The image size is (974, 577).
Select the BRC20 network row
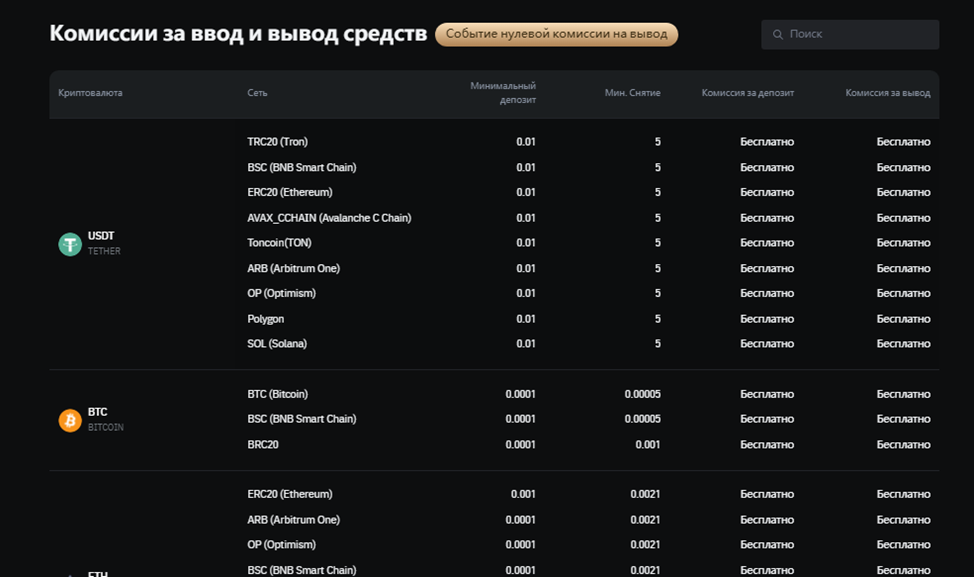[x=263, y=445]
